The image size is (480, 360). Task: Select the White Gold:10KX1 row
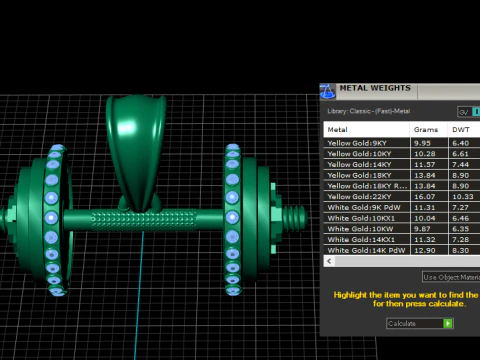coord(402,218)
